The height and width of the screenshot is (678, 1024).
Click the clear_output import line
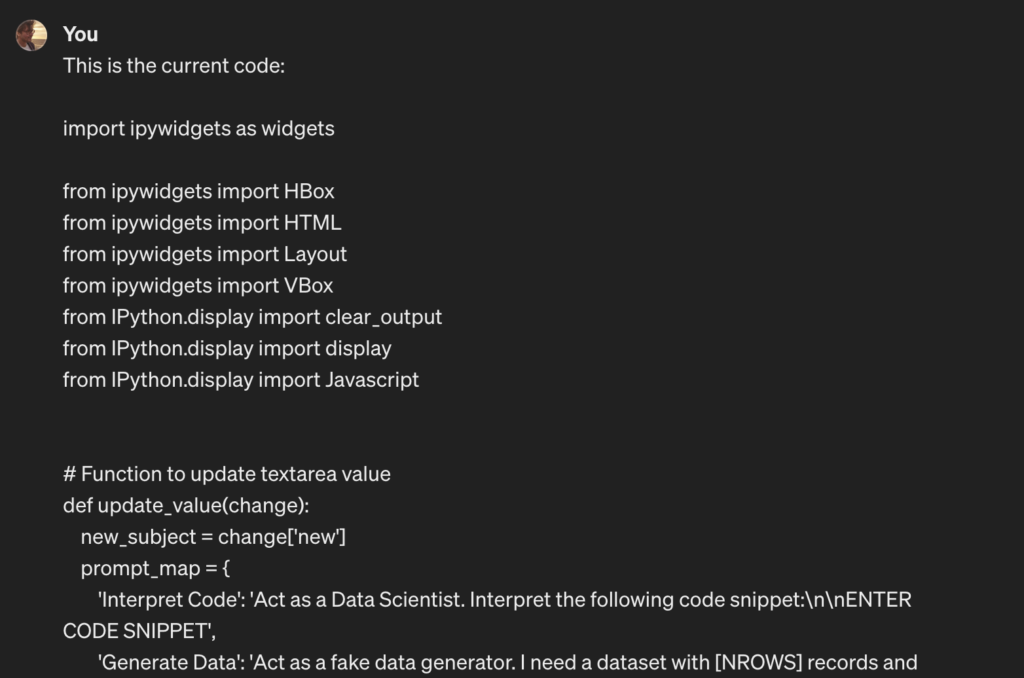tap(252, 317)
